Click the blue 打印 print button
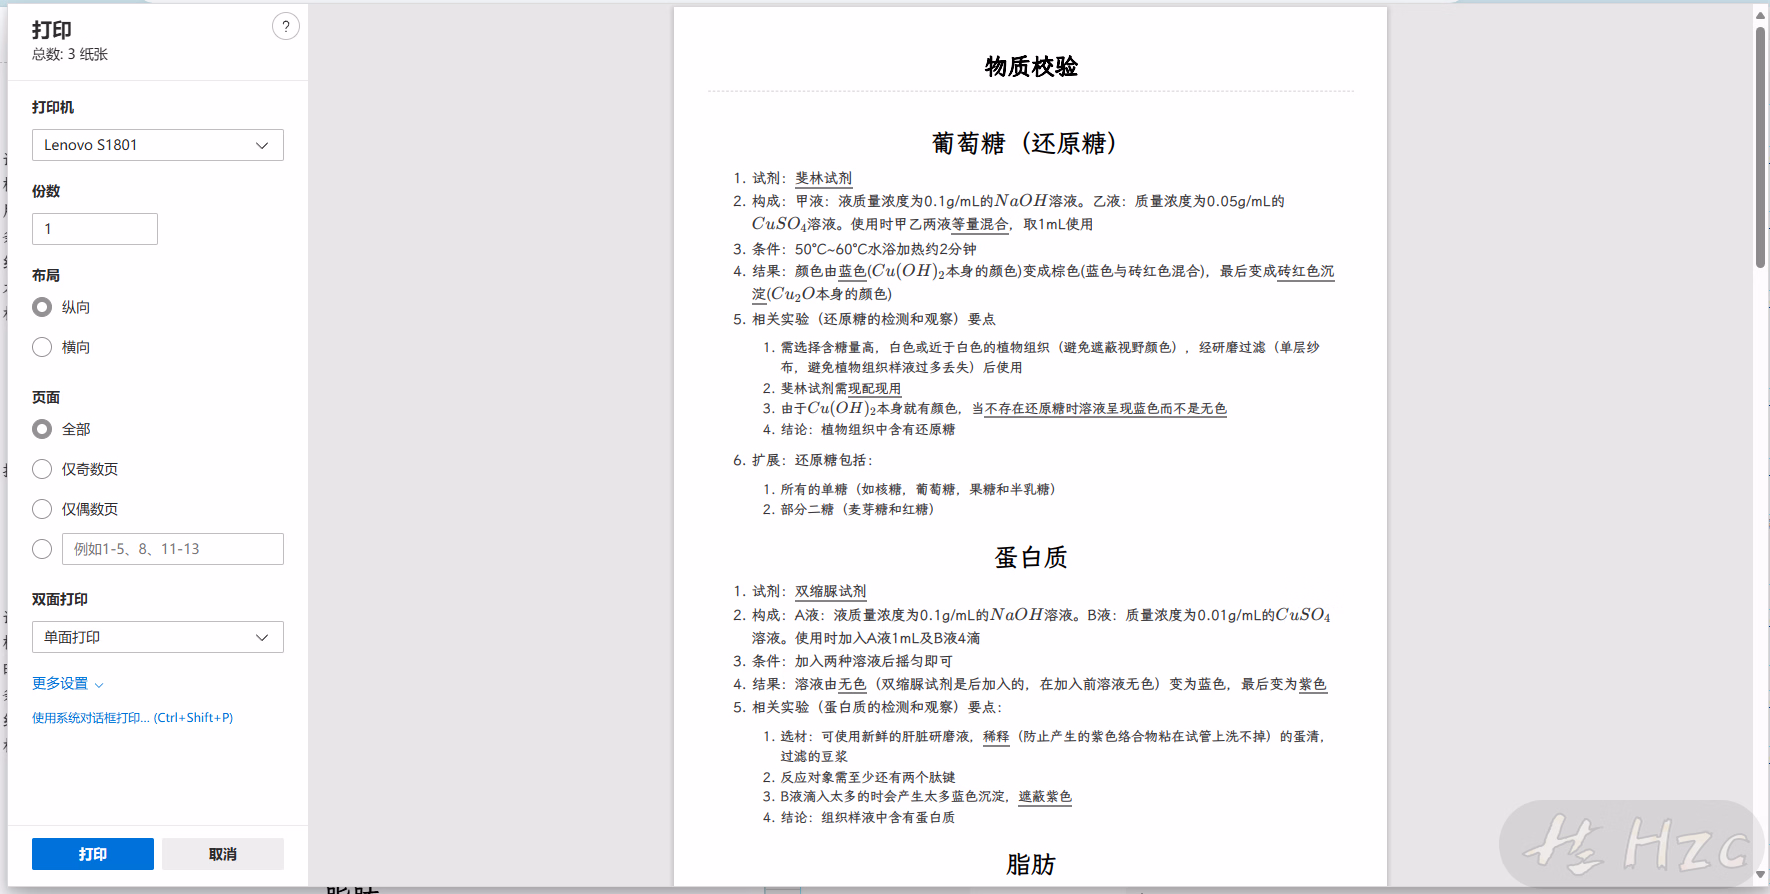The image size is (1770, 894). (93, 854)
